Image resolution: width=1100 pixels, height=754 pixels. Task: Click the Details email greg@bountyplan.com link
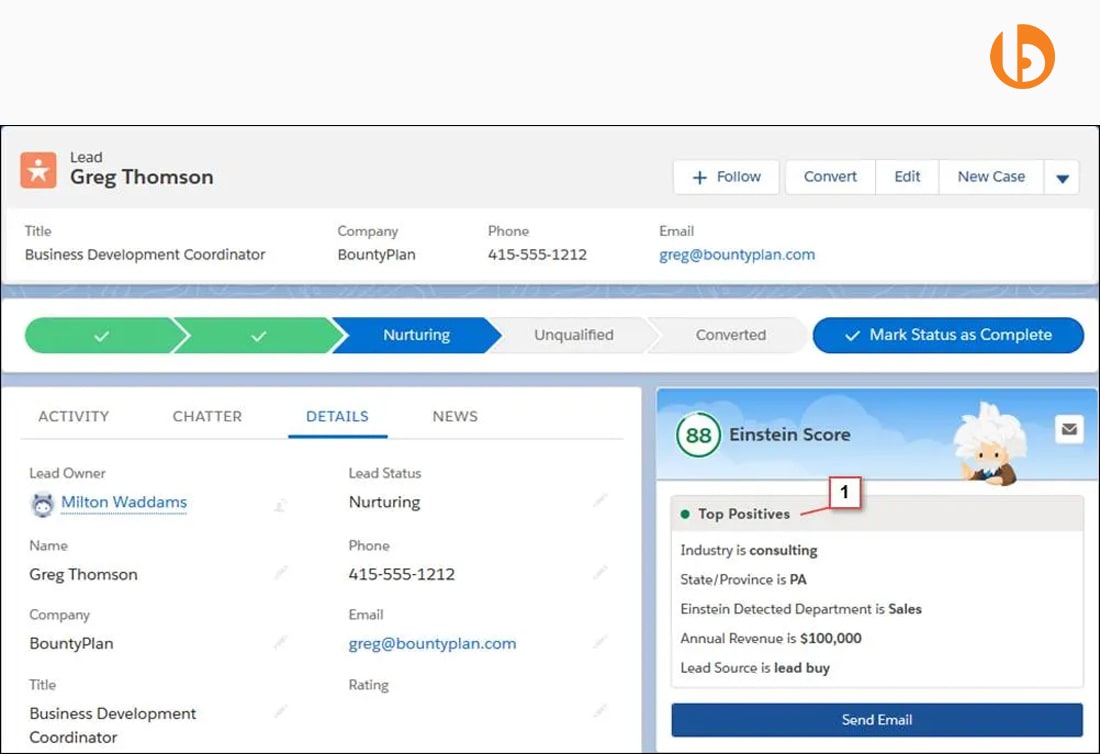point(432,643)
